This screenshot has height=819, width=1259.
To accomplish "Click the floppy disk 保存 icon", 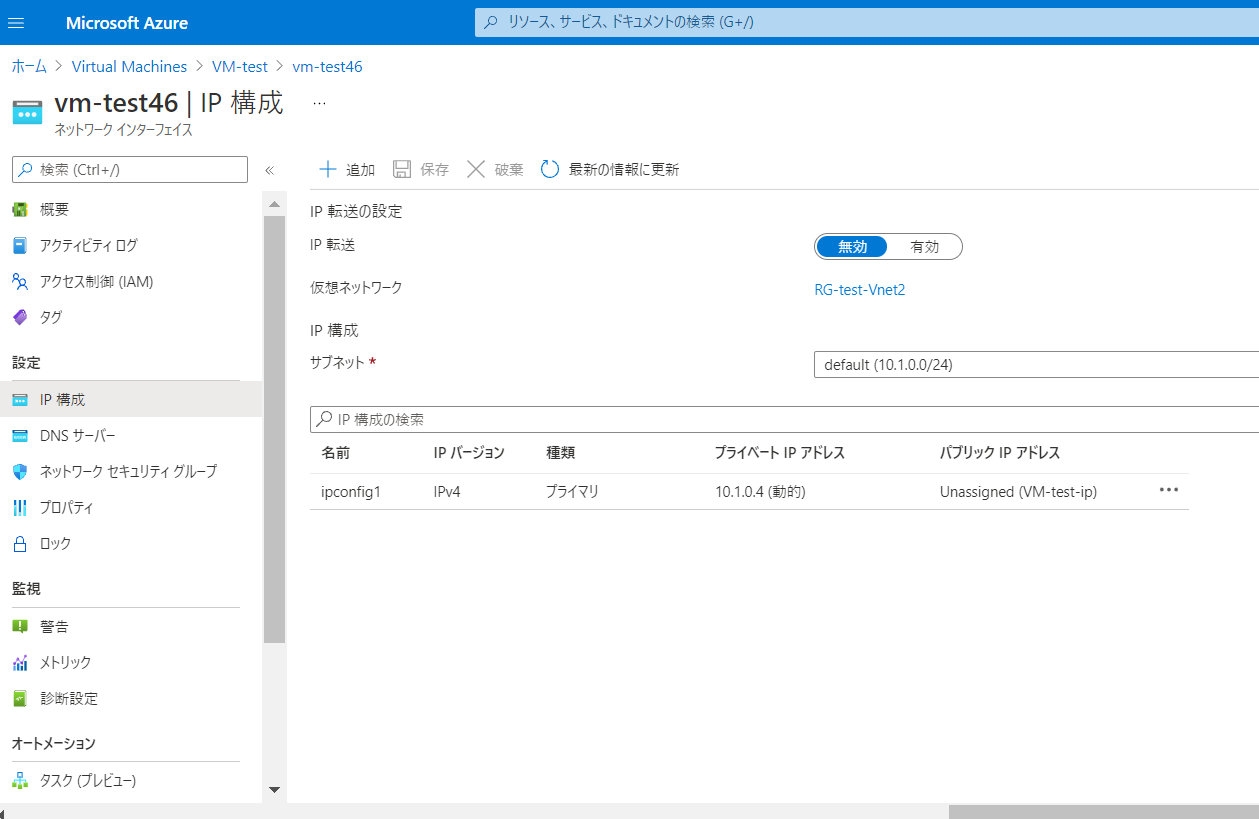I will click(x=402, y=169).
